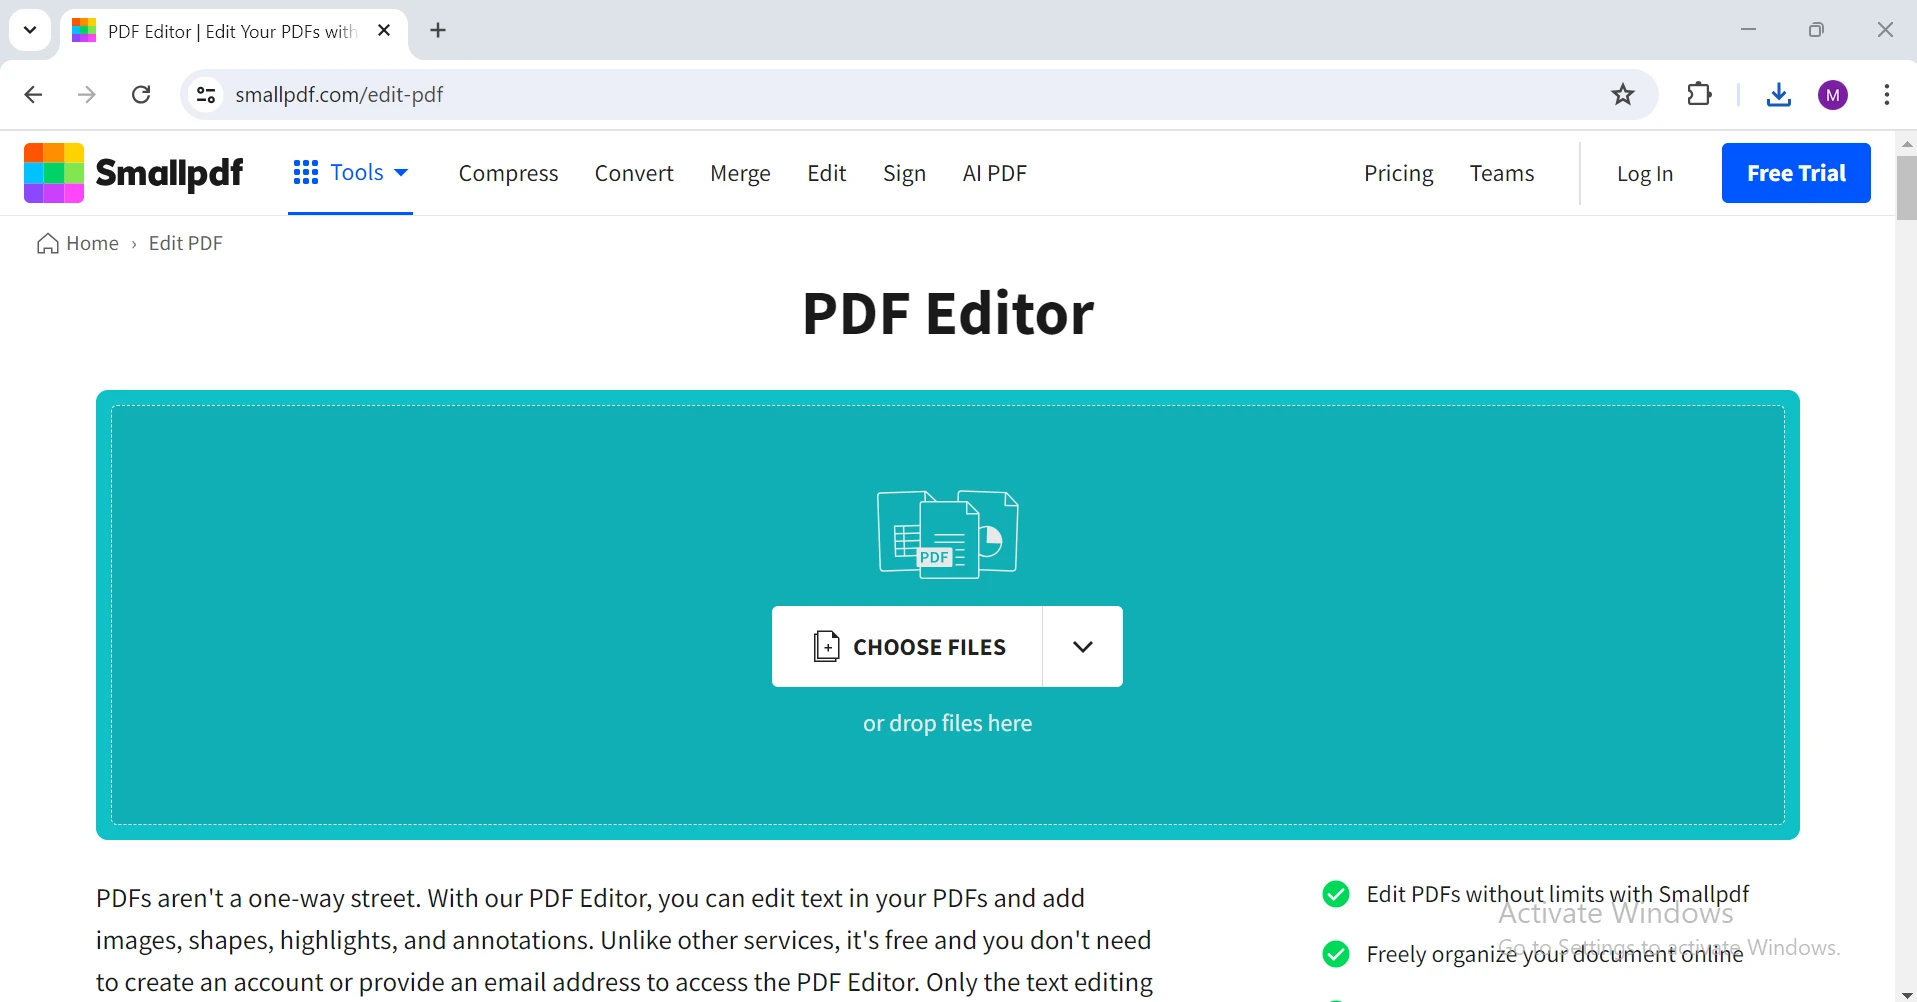Screen dimensions: 1917x1002
Task: Expand the file source dropdown arrow
Action: point(1083,646)
